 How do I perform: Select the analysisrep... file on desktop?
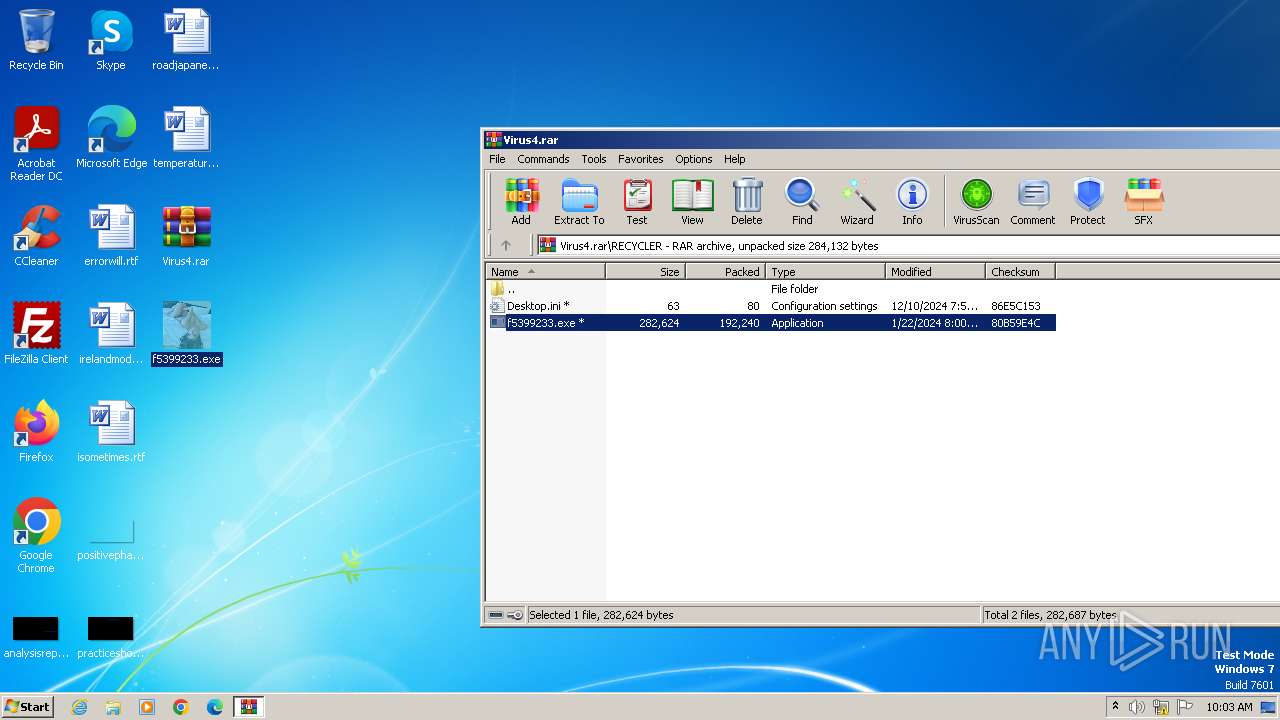(36, 636)
